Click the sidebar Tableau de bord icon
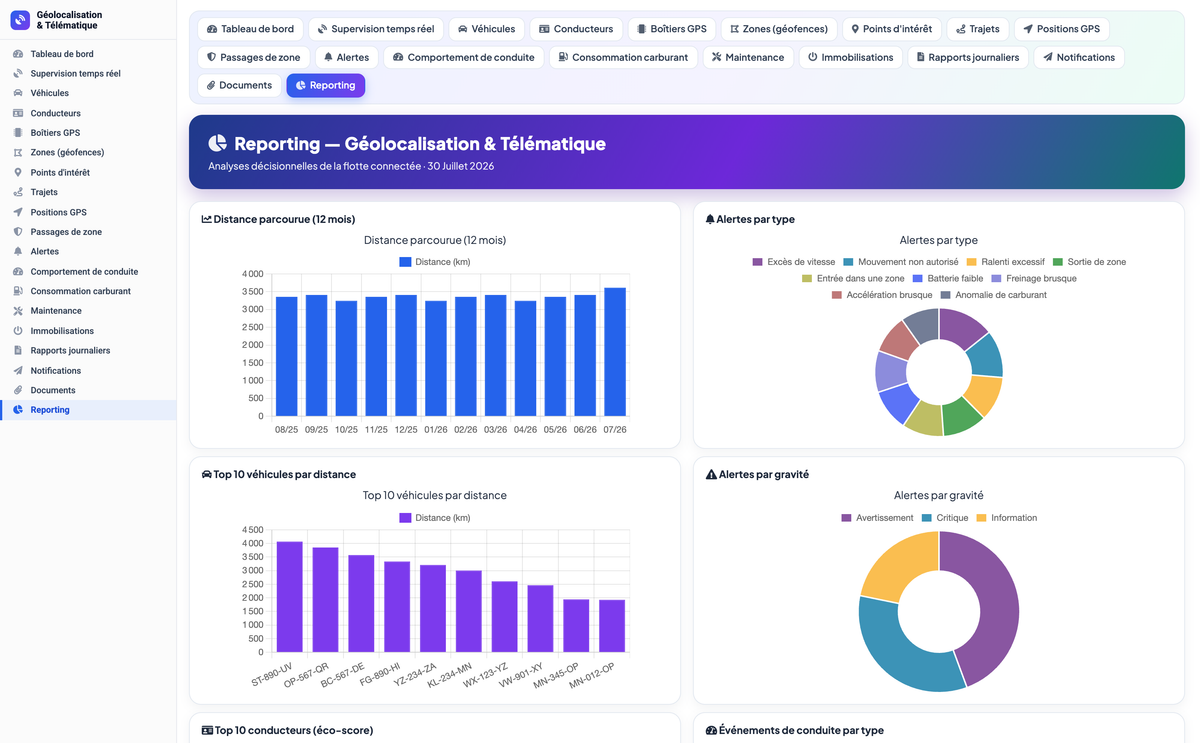Viewport: 1200px width, 743px height. point(18,54)
